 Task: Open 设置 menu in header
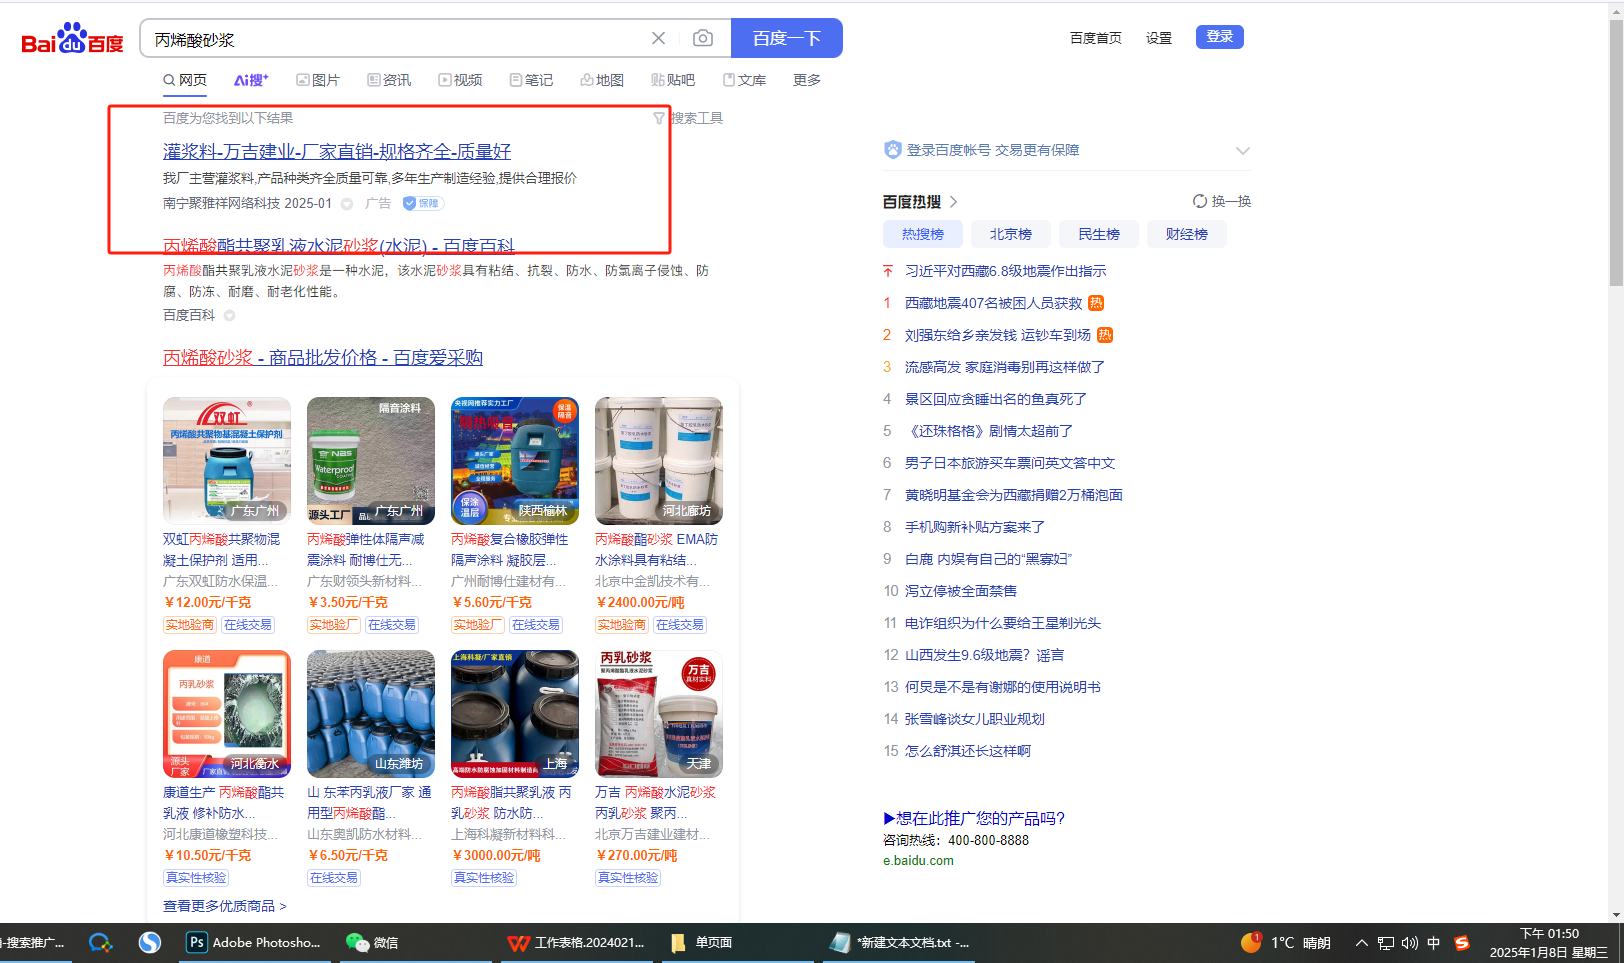1159,38
